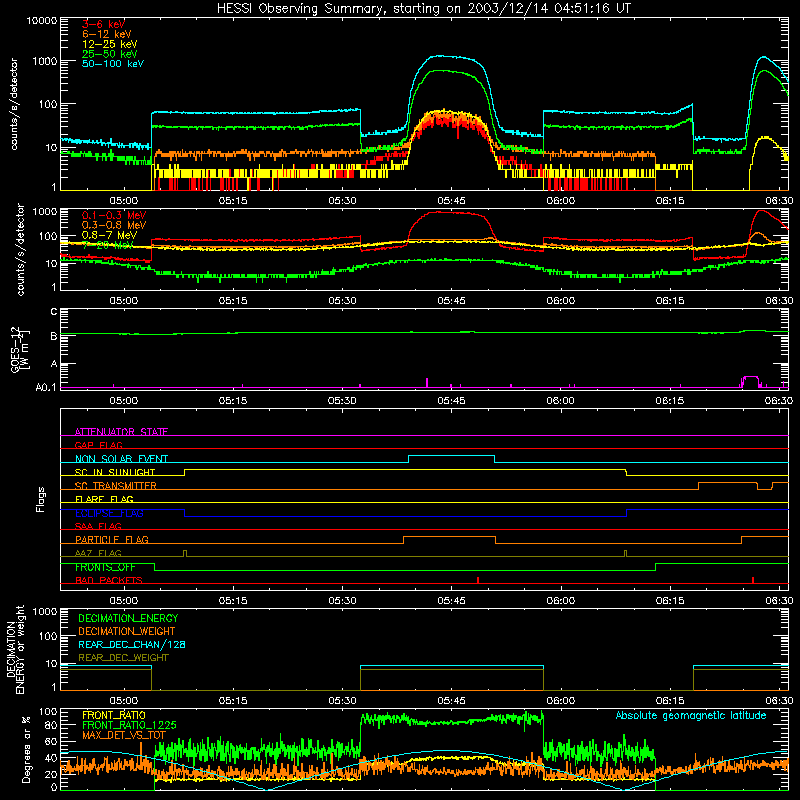Click the Absolute geomagnetic latitude label
The image size is (800, 800).
tap(691, 715)
